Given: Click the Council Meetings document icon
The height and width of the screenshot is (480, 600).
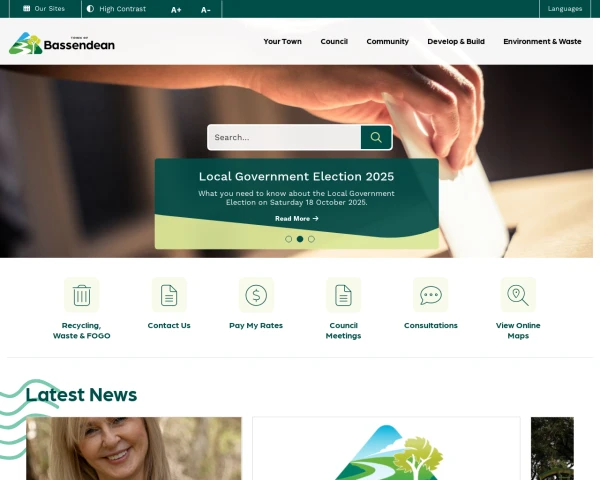Looking at the screenshot, I should (x=343, y=295).
